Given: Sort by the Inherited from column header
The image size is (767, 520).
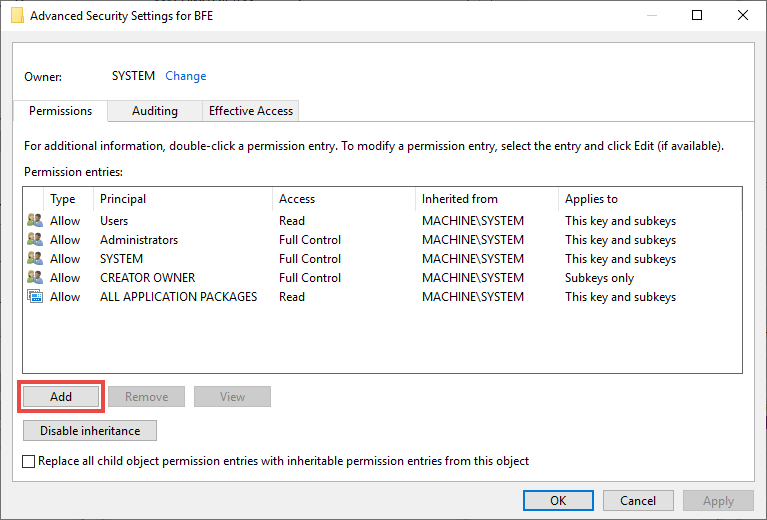Looking at the screenshot, I should click(x=487, y=199).
